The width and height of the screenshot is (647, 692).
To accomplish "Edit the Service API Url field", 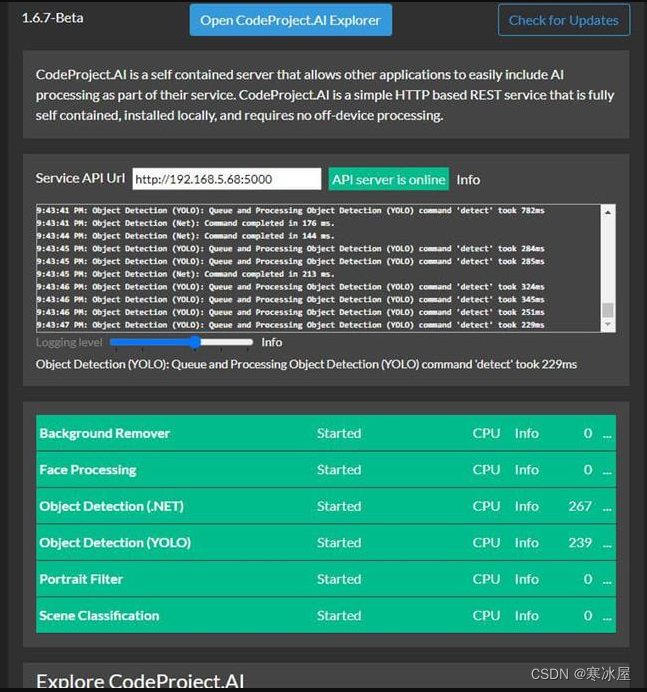I will click(227, 179).
